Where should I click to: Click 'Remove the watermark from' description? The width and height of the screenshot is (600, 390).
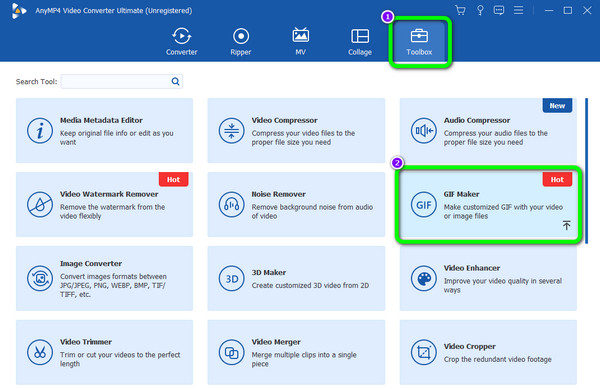112,211
